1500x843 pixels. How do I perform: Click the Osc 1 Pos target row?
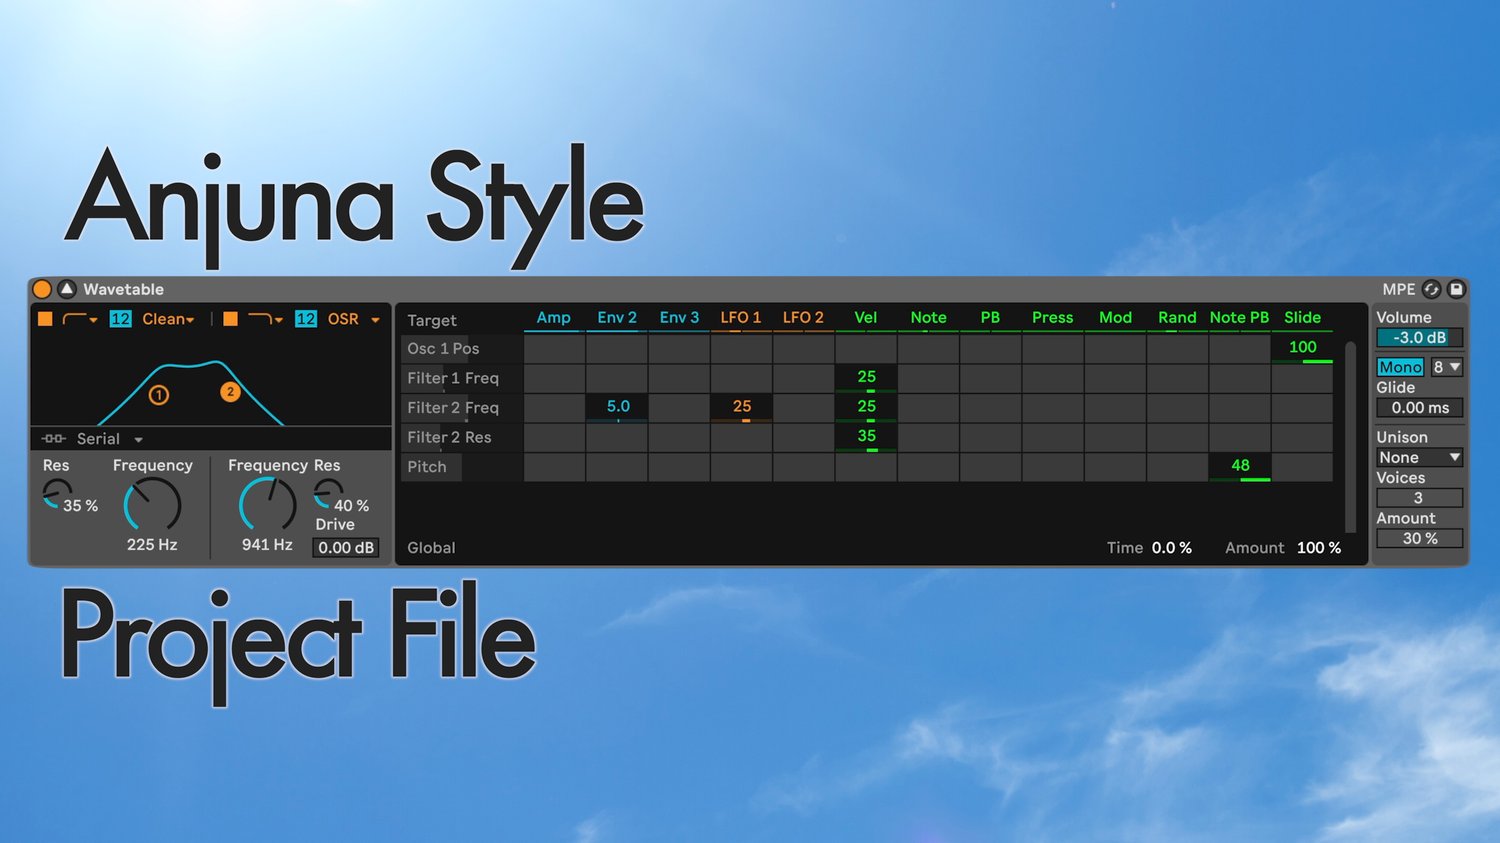(461, 348)
